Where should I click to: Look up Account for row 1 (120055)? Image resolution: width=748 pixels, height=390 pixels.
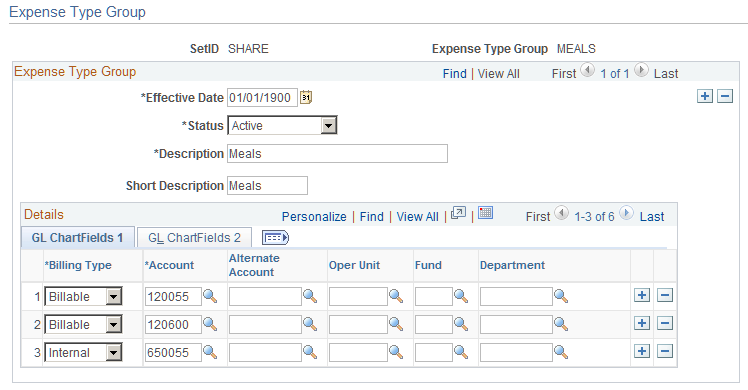coord(210,296)
